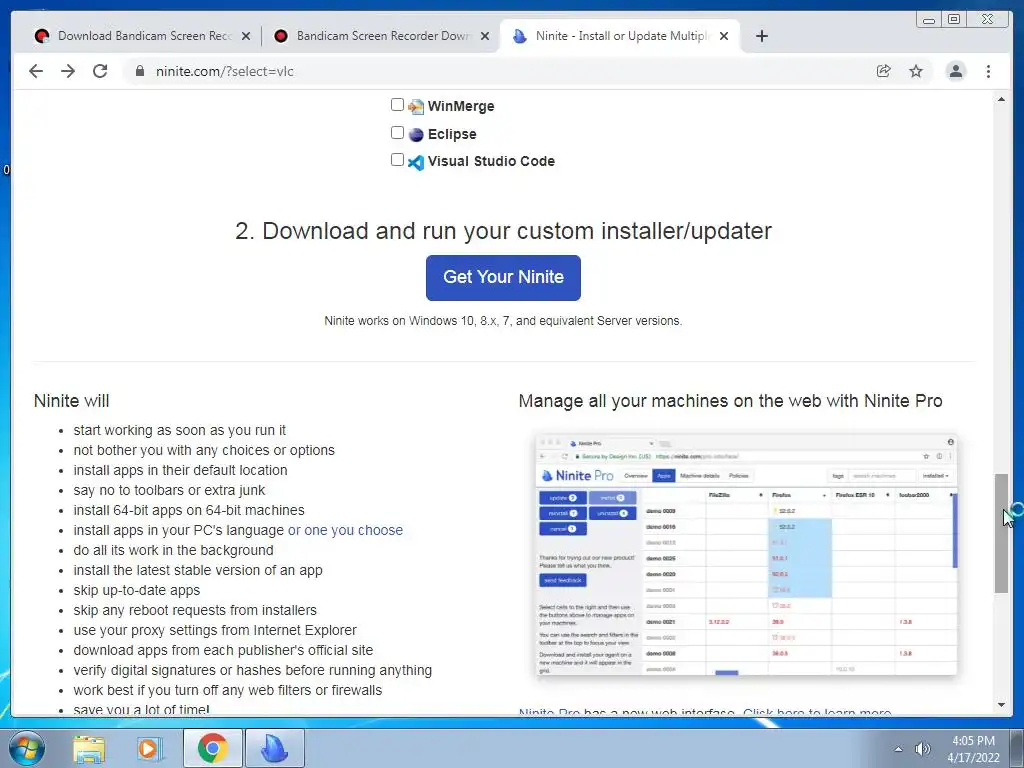Click 'Ninite works on Windows 10' note

503,321
